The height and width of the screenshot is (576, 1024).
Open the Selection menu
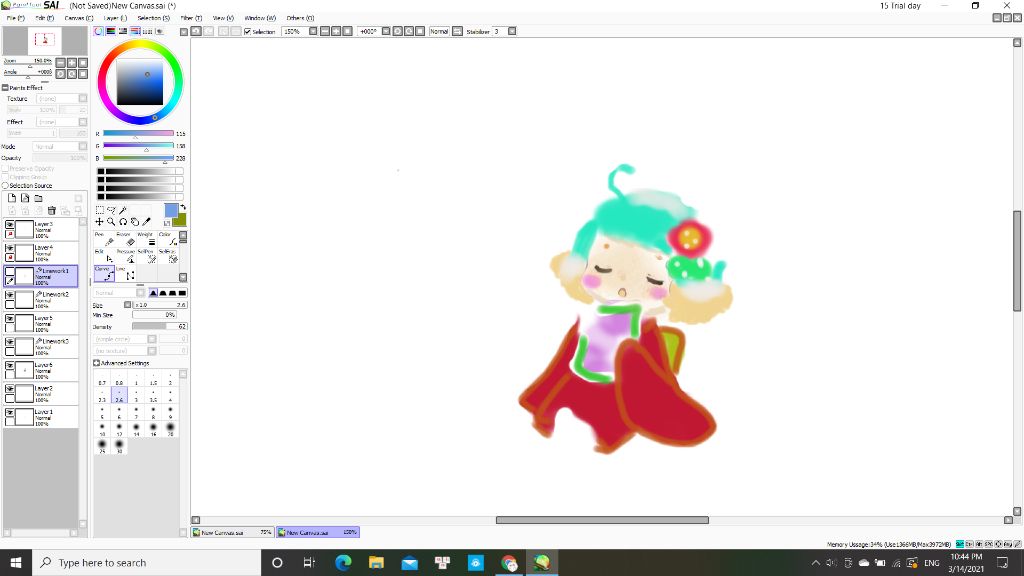(x=153, y=18)
